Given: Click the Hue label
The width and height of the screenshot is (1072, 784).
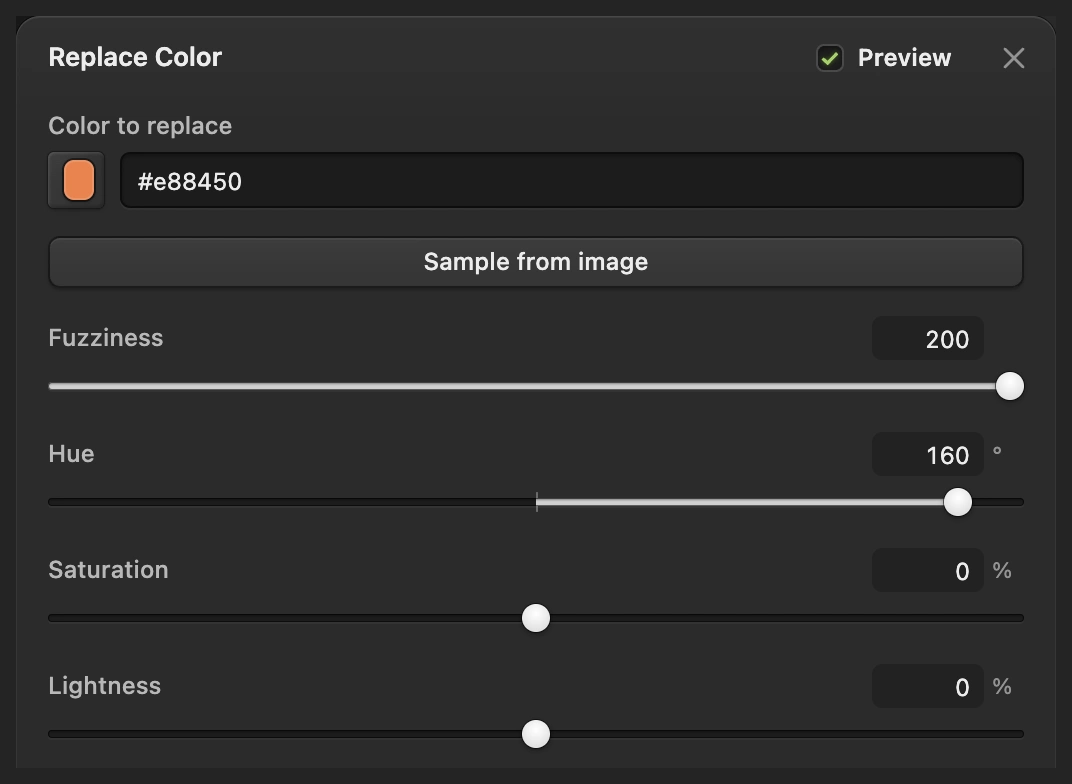Looking at the screenshot, I should tap(71, 454).
